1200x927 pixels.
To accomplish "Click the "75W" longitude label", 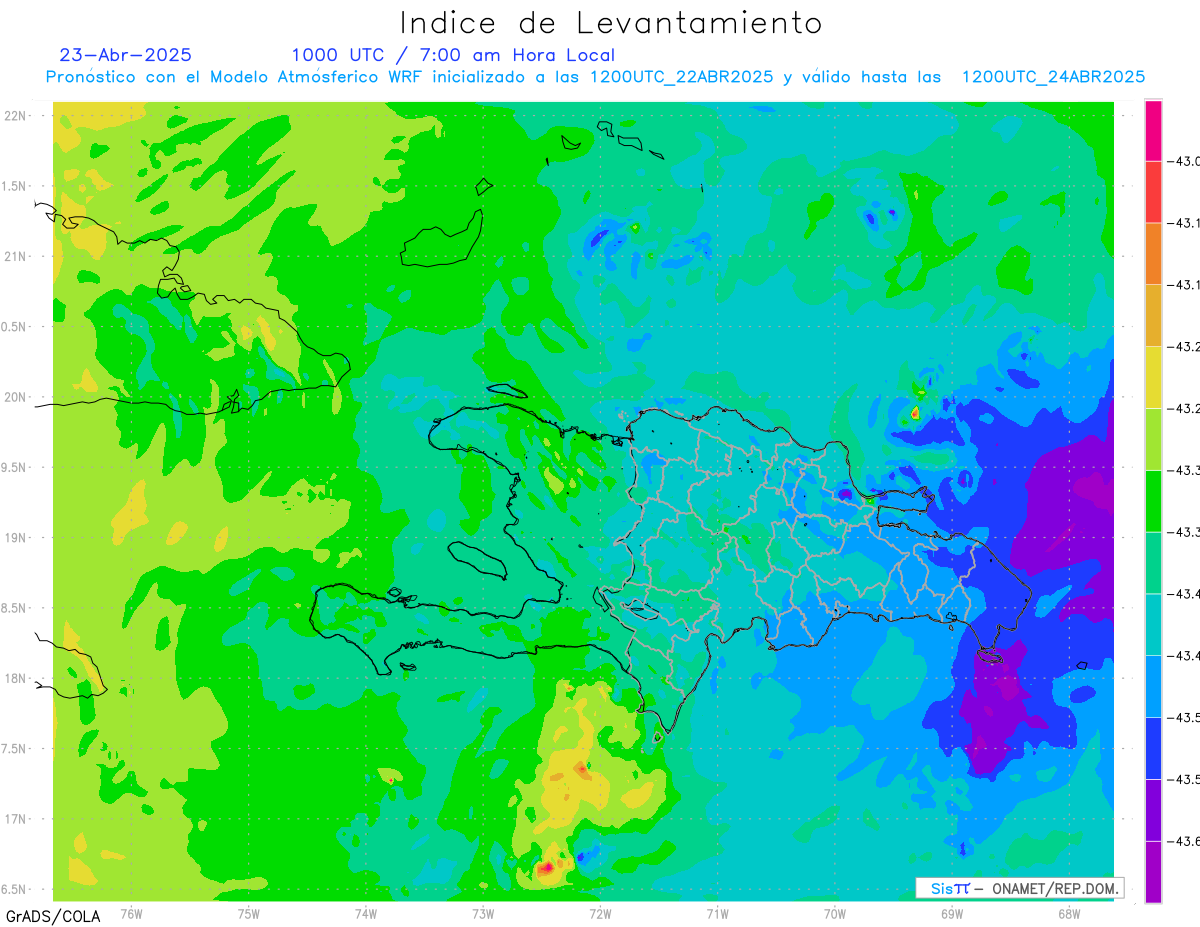I will coord(249,913).
